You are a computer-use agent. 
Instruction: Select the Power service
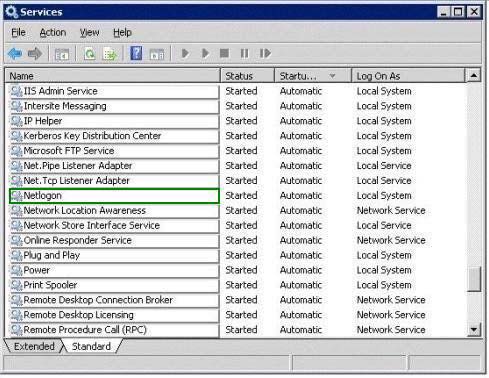click(x=114, y=270)
